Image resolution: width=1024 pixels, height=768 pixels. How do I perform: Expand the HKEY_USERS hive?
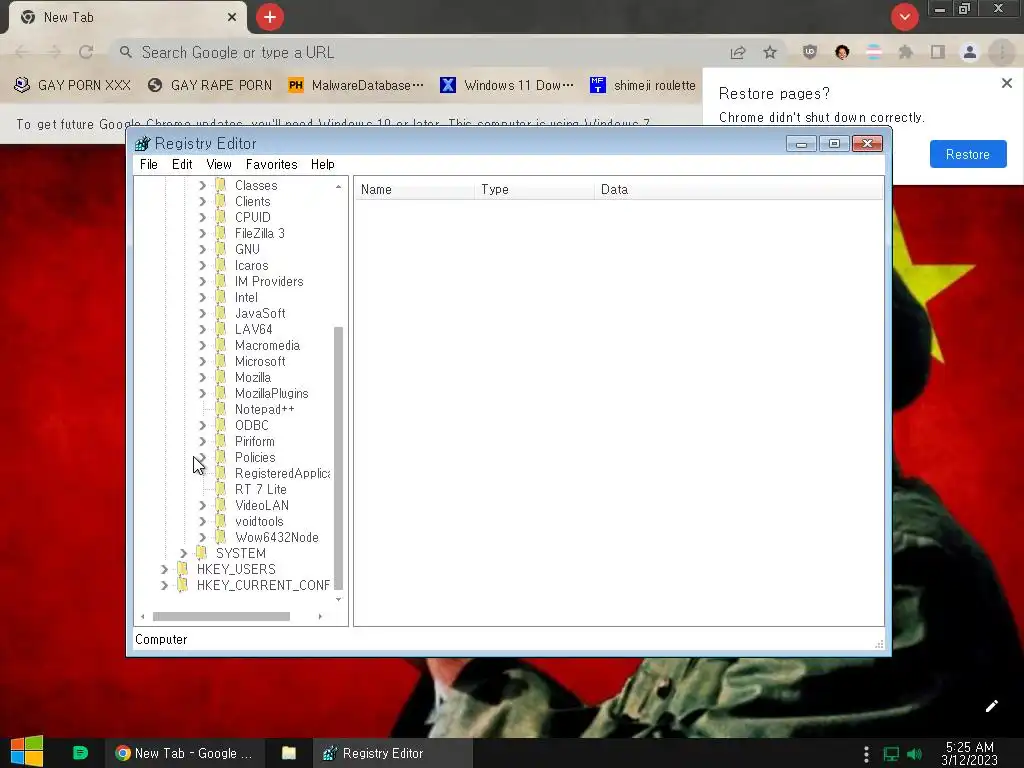[x=165, y=569]
